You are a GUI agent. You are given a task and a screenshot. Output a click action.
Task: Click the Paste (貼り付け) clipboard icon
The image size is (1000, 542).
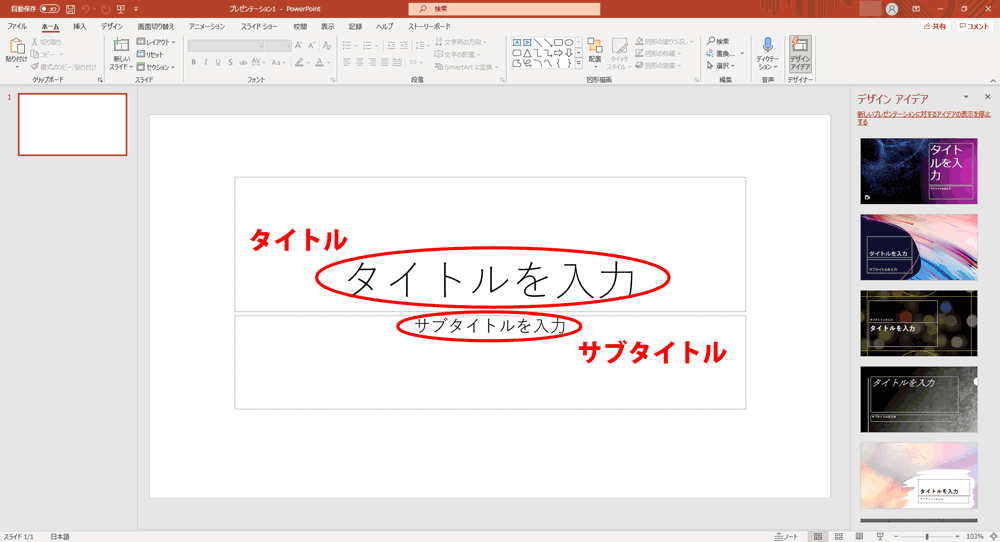tap(17, 47)
